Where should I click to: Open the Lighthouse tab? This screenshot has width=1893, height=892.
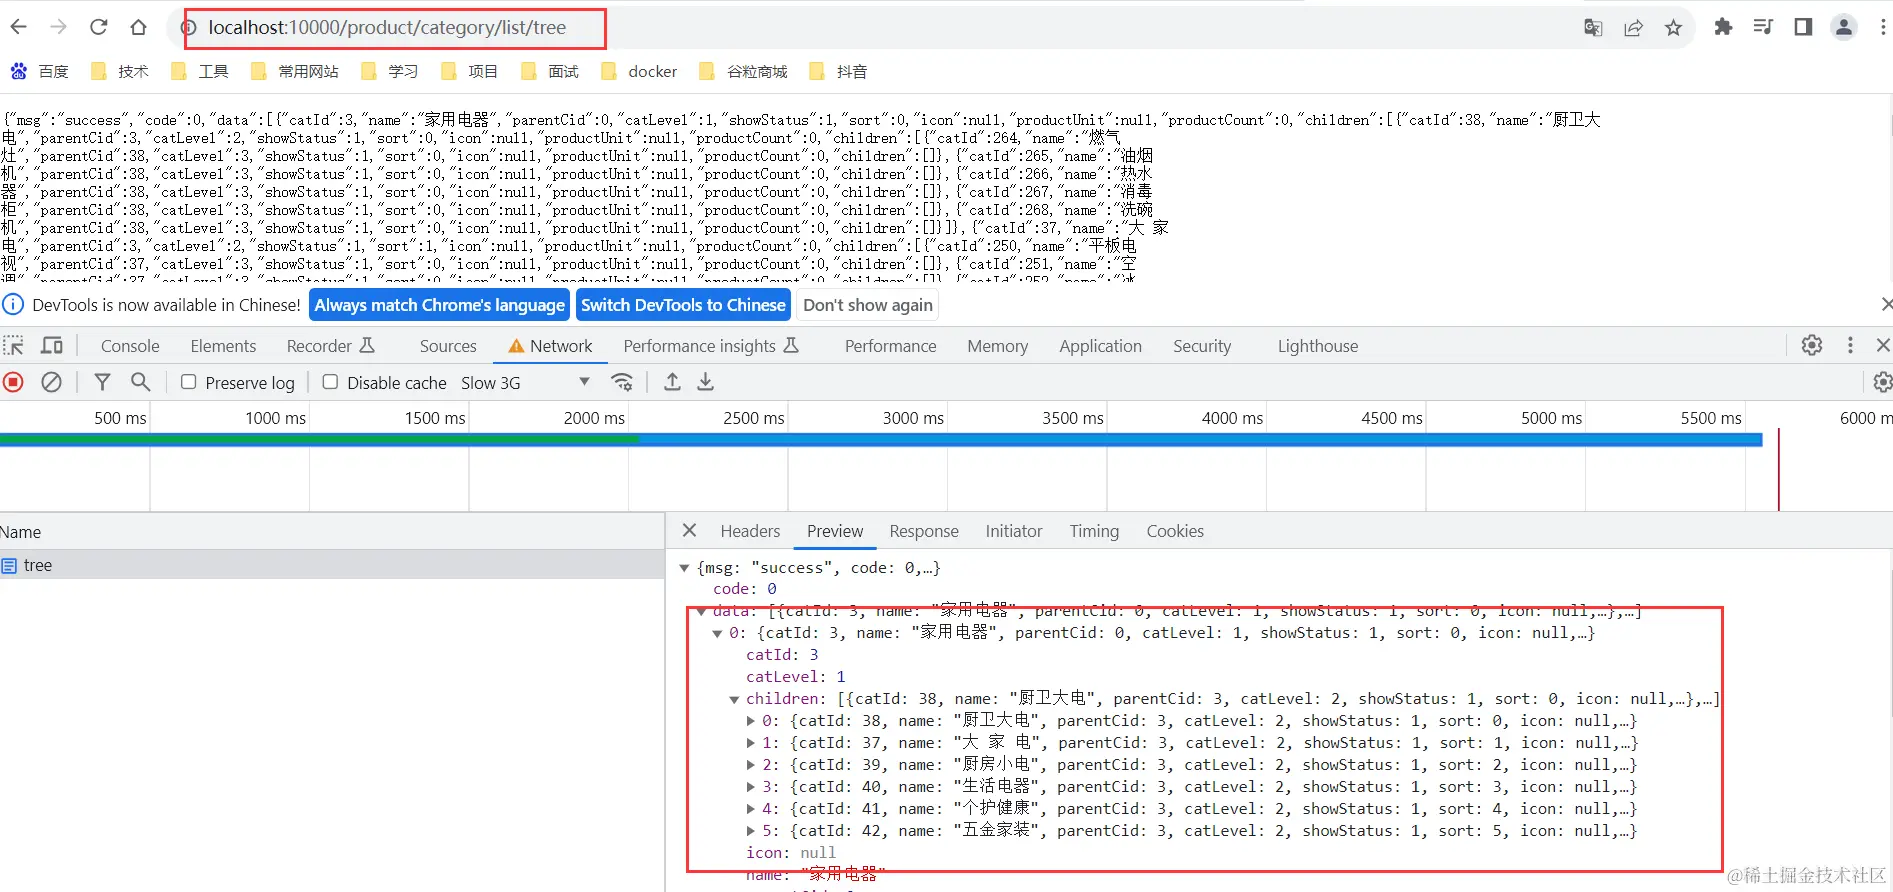tap(1318, 346)
